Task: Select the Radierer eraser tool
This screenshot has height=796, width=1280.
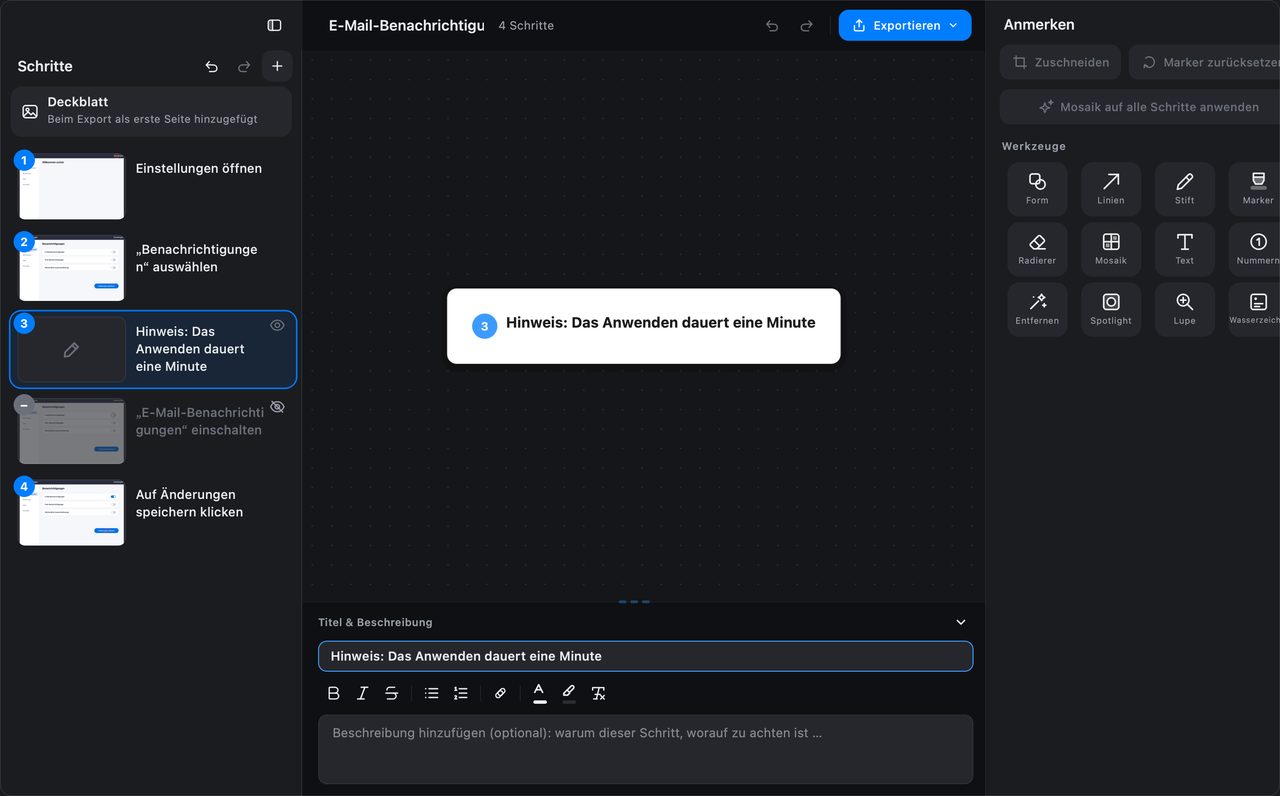Action: click(1037, 249)
